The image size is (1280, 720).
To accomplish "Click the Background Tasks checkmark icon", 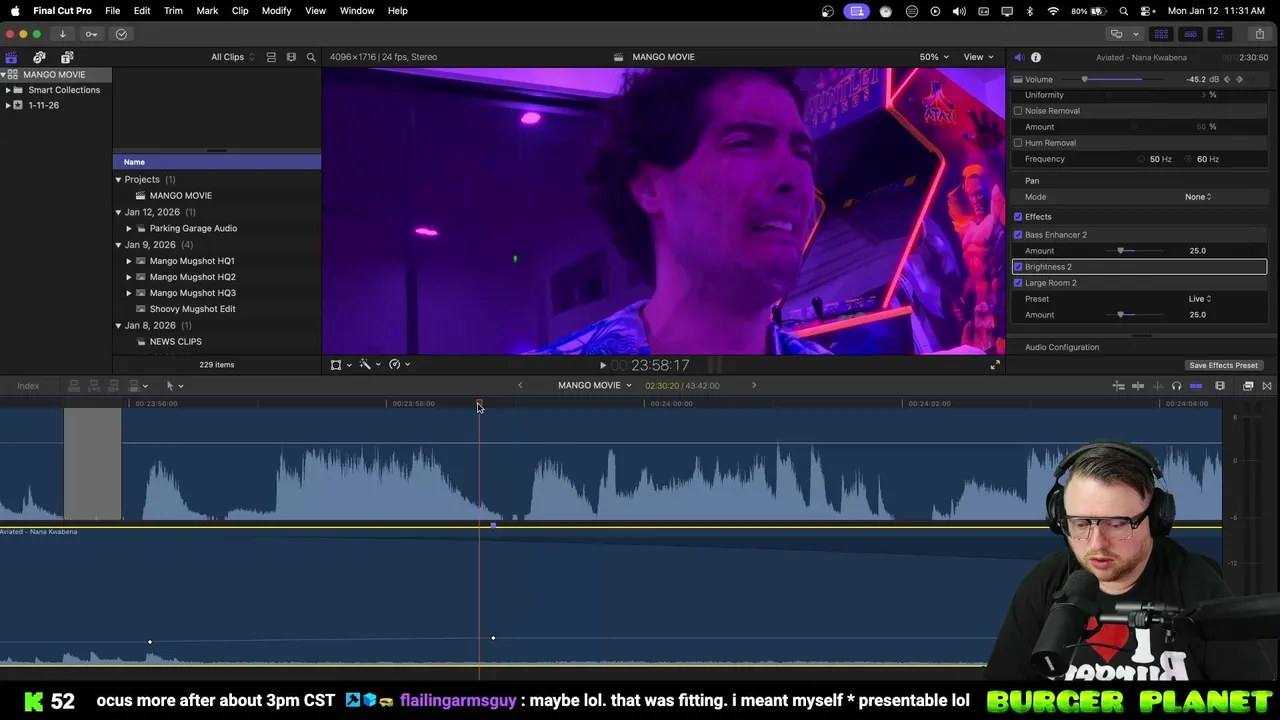I will coord(121,34).
